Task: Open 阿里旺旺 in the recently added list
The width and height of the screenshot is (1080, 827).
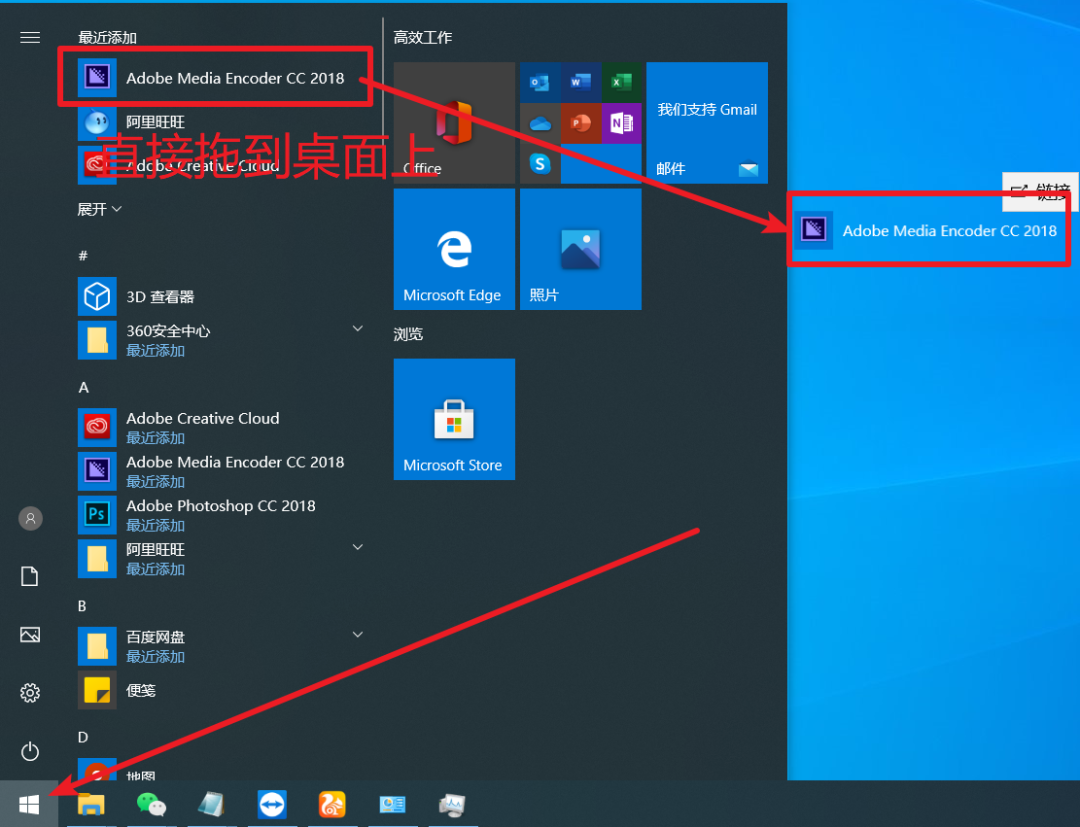Action: (x=220, y=123)
